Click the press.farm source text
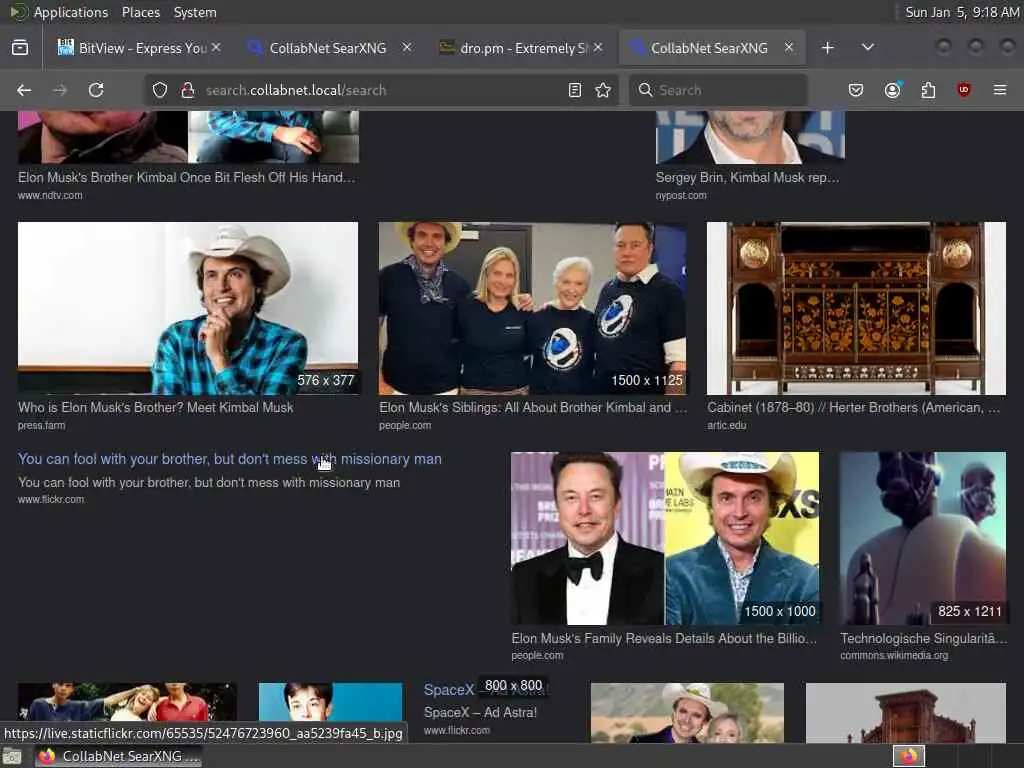 pos(42,425)
